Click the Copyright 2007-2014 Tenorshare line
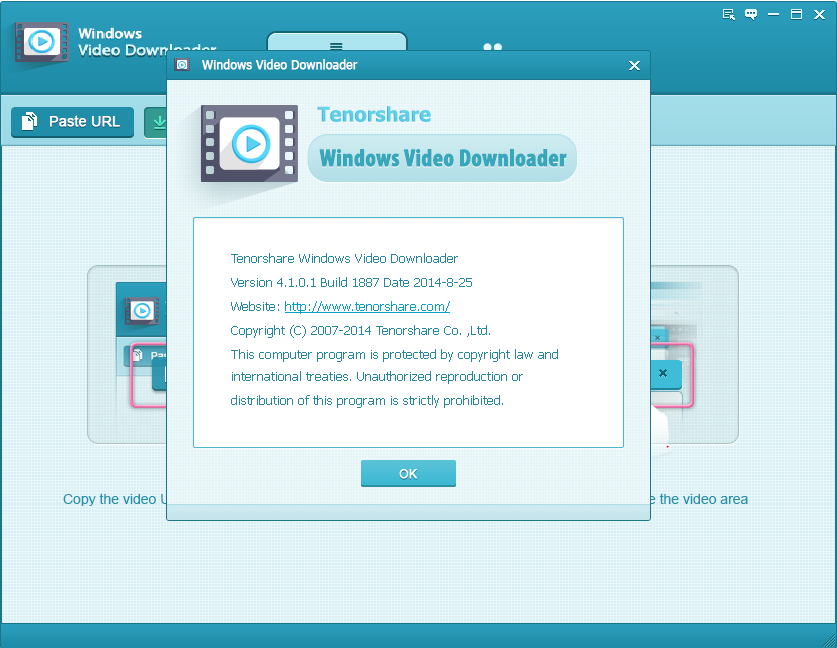Image resolution: width=837 pixels, height=648 pixels. [x=360, y=330]
